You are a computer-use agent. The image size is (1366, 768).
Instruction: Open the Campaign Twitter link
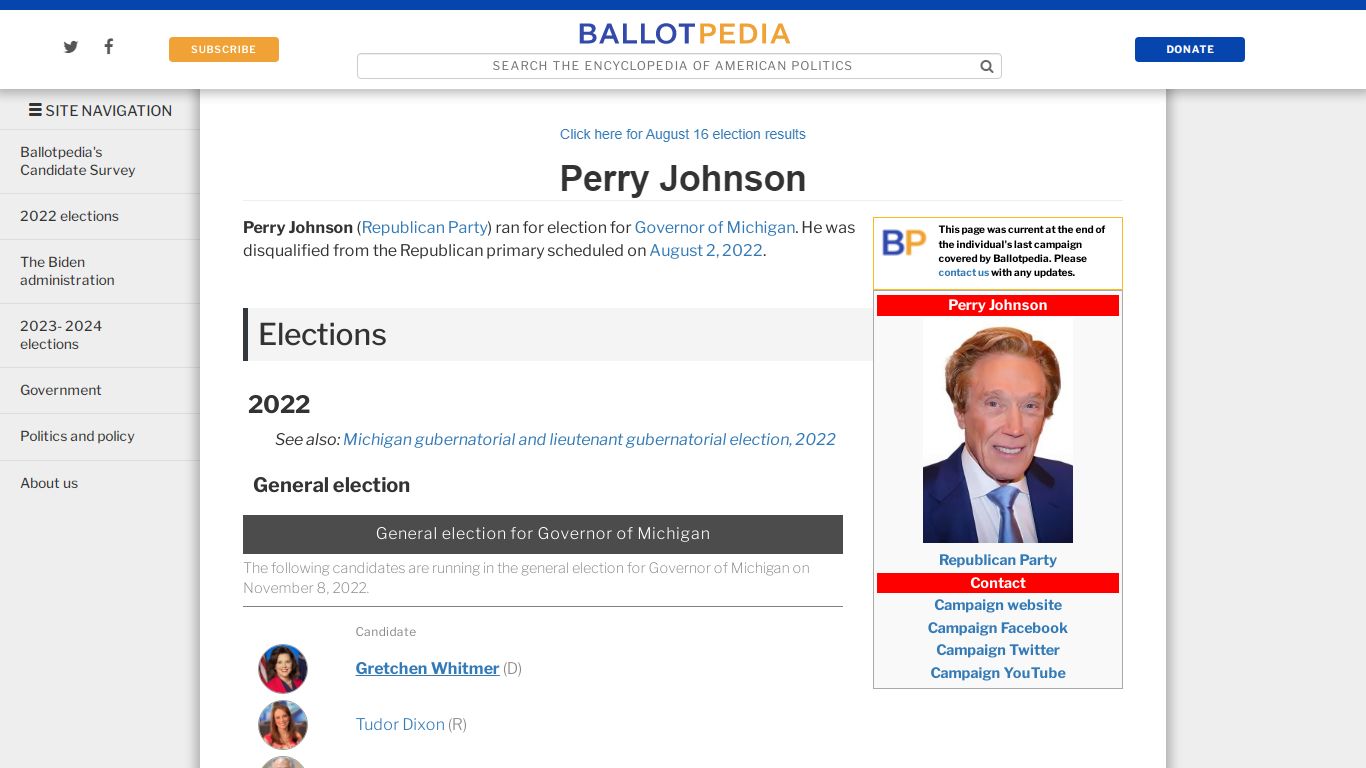point(998,650)
